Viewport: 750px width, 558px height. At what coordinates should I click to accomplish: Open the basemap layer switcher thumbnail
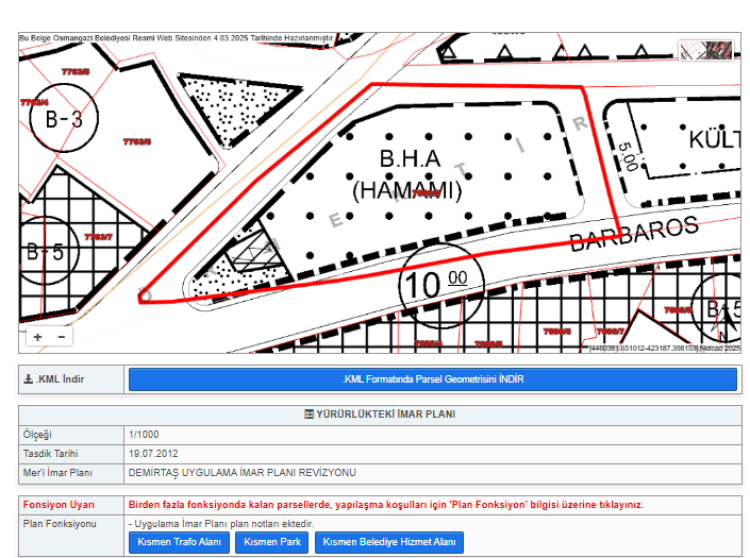click(x=706, y=50)
